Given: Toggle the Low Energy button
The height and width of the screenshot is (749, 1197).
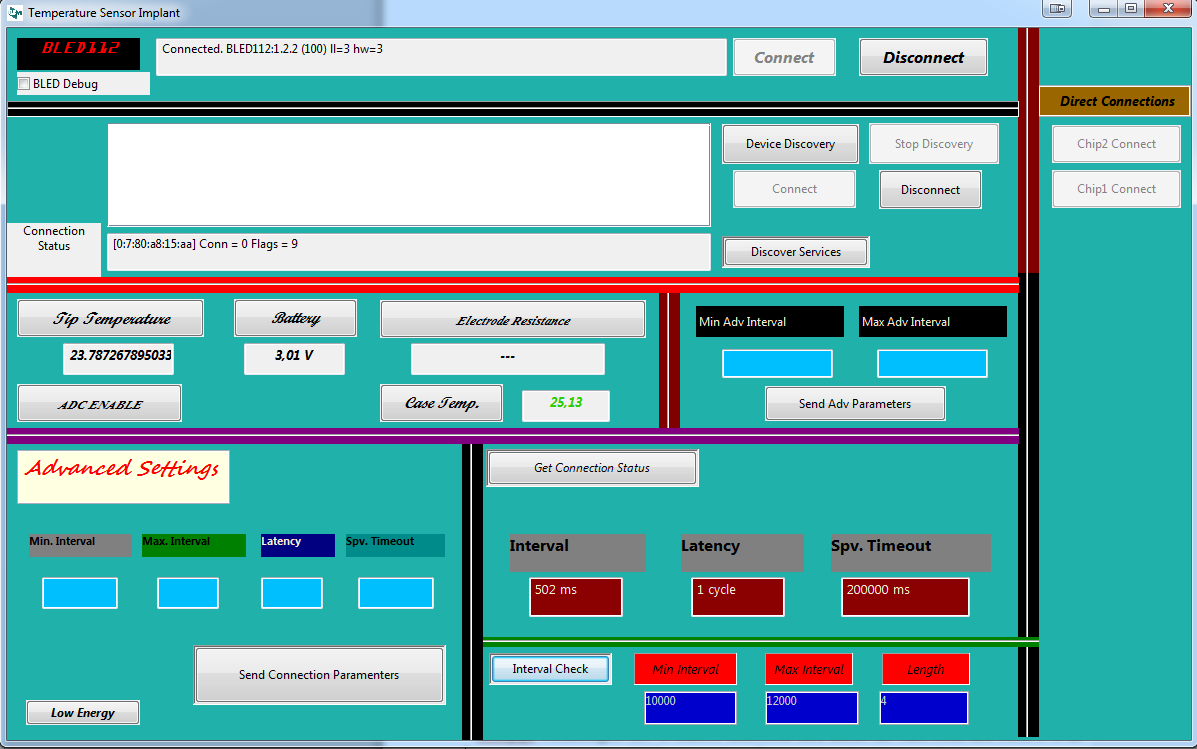Looking at the screenshot, I should pos(83,713).
